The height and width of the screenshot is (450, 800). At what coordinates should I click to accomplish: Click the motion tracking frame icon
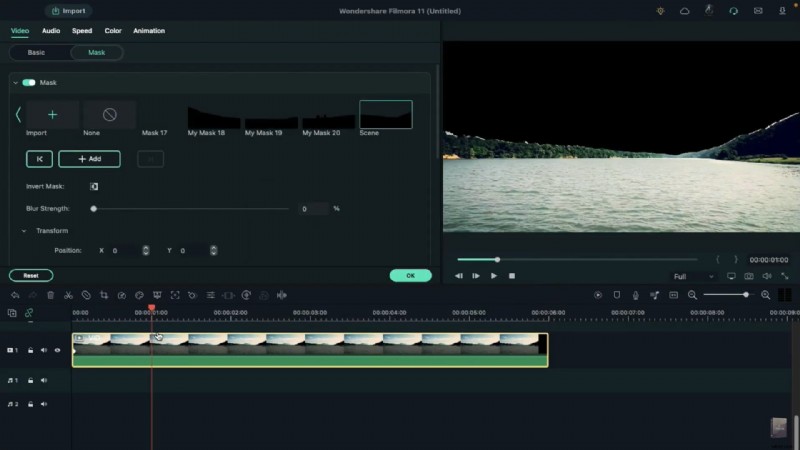coord(175,295)
